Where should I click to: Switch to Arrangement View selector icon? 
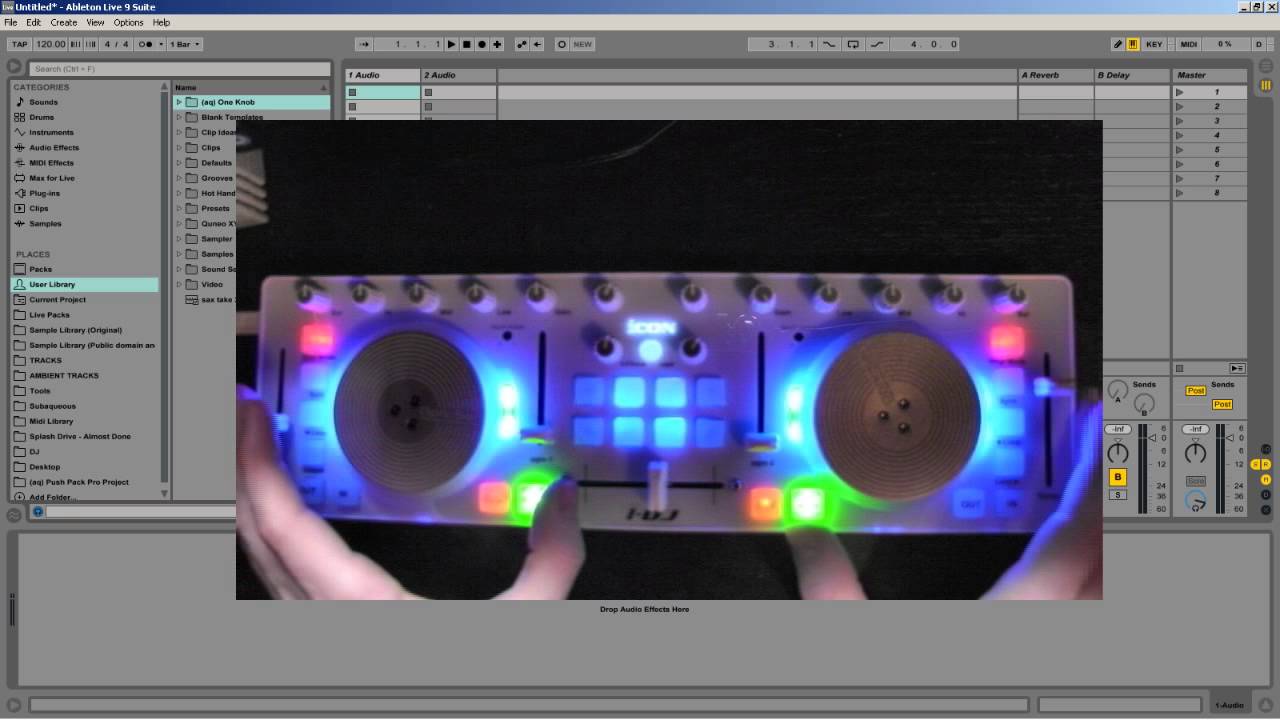1265,68
